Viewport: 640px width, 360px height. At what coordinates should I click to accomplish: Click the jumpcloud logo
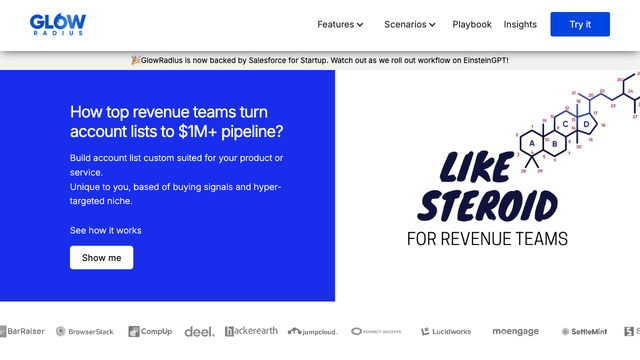coord(312,331)
